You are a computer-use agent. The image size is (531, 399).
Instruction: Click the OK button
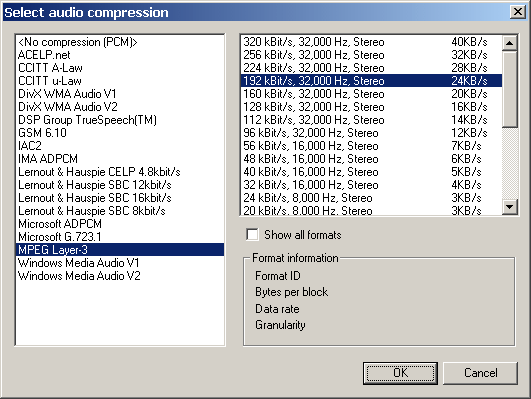coord(400,373)
